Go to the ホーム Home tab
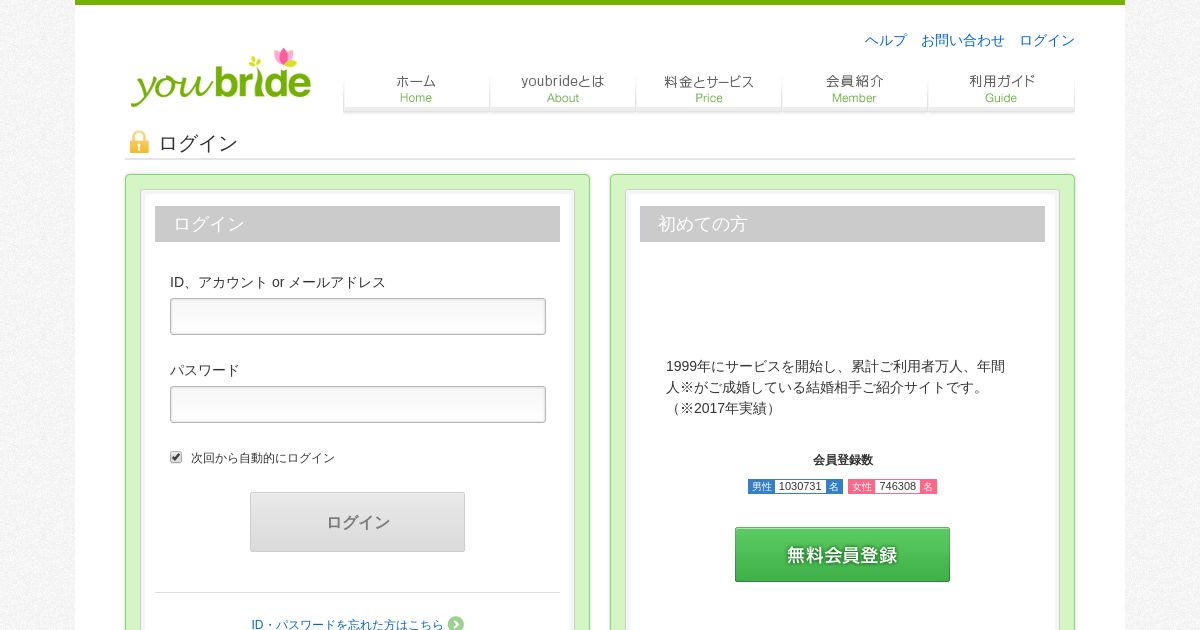Viewport: 1200px width, 630px height. [x=416, y=90]
